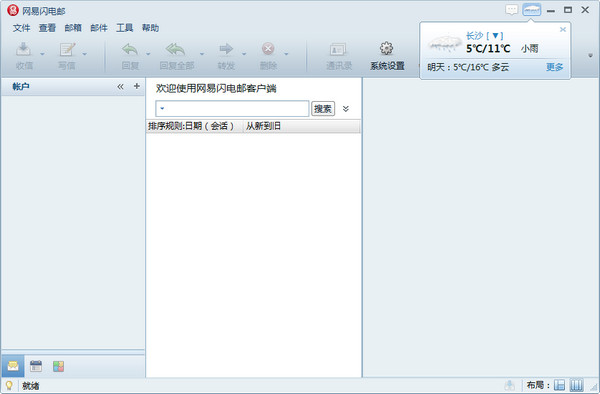
Task: Click the 搜索 button
Action: pos(323,109)
